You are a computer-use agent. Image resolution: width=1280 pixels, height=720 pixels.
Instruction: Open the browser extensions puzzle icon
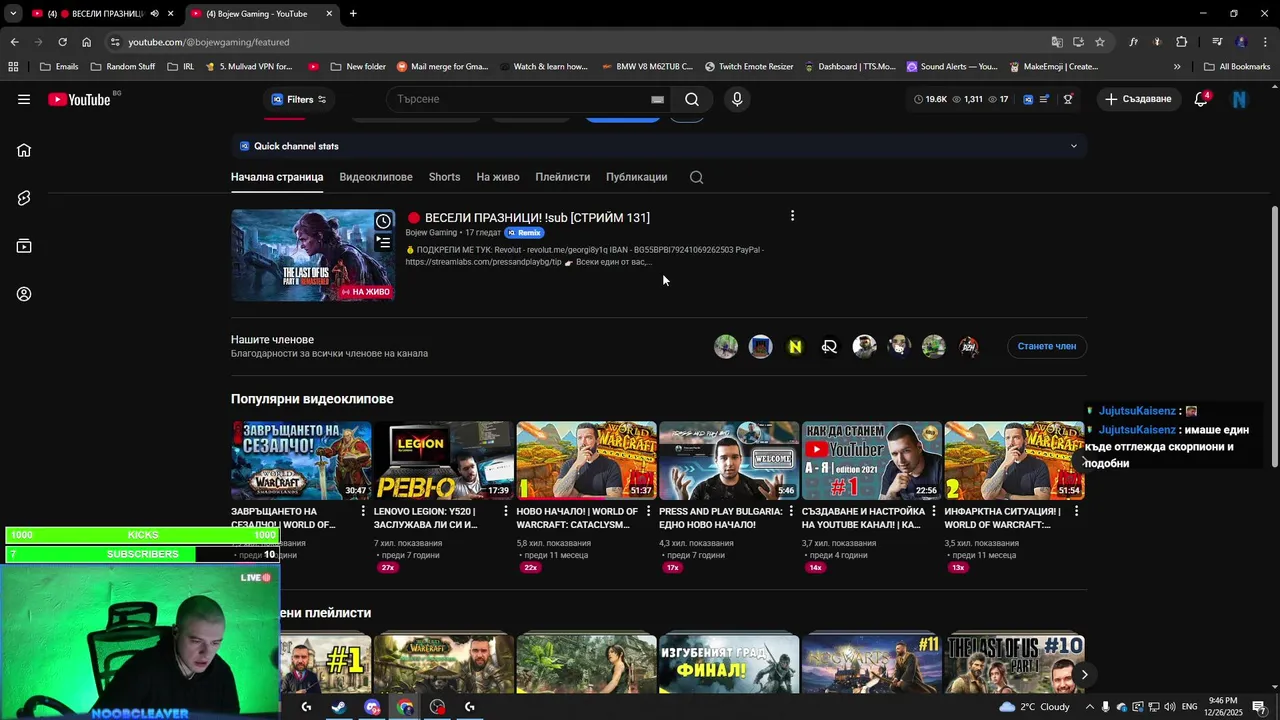[x=1181, y=42]
